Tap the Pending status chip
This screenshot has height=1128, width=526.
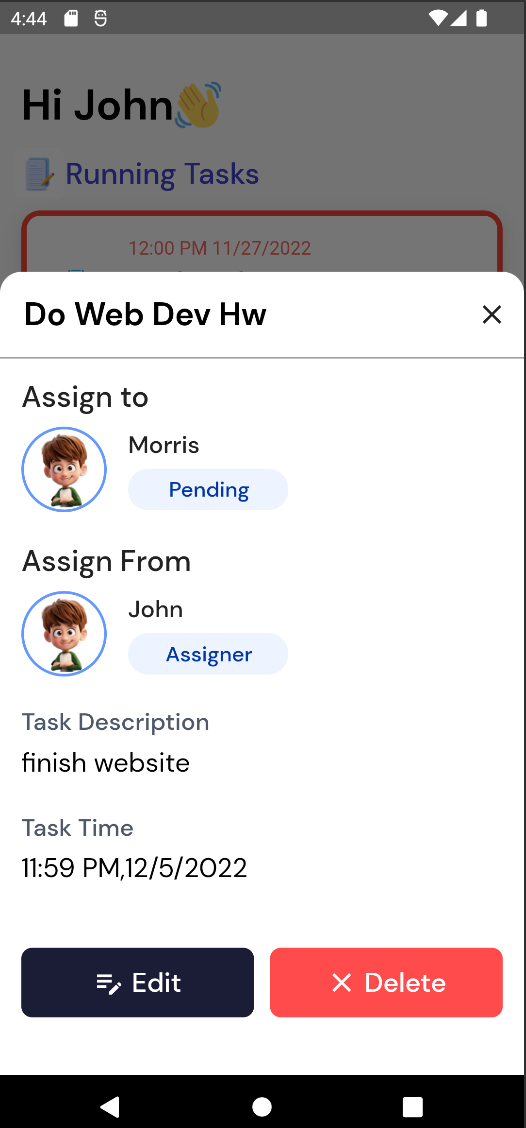[x=208, y=490]
